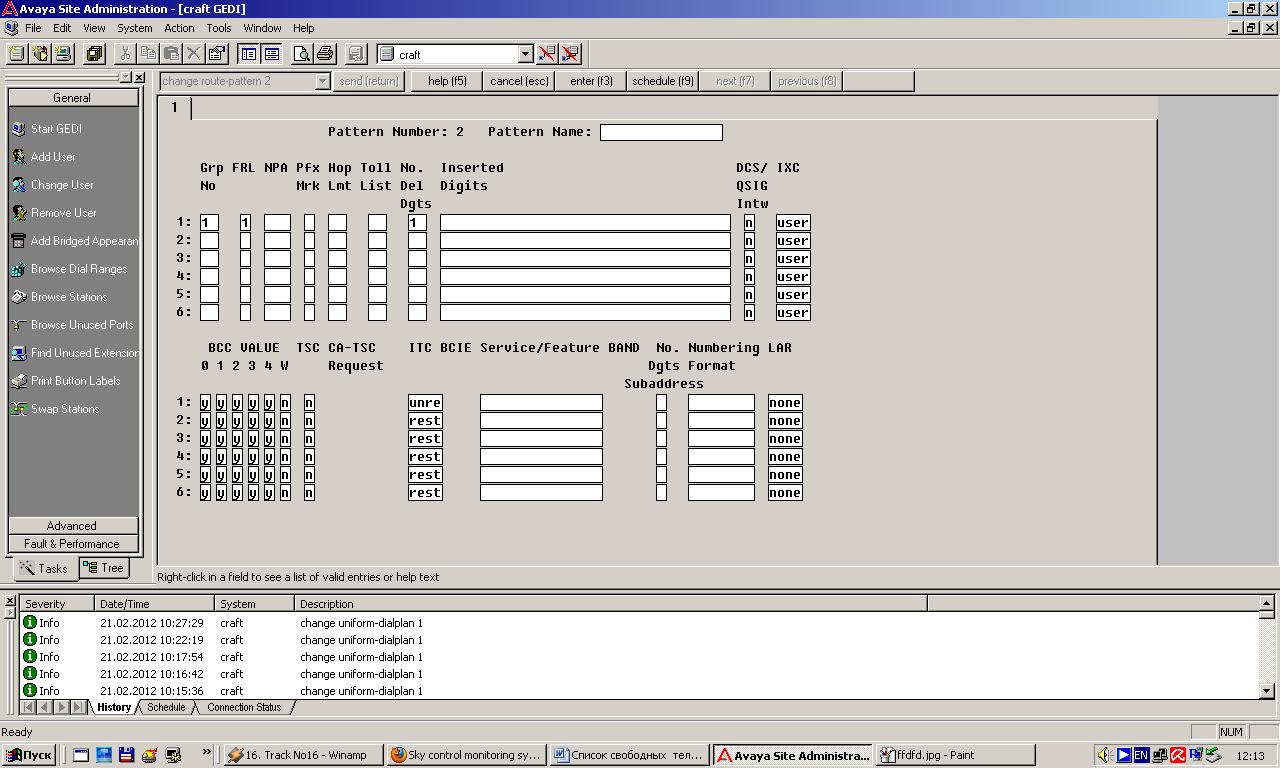Open the System menu
This screenshot has height=768, width=1280.
point(135,28)
